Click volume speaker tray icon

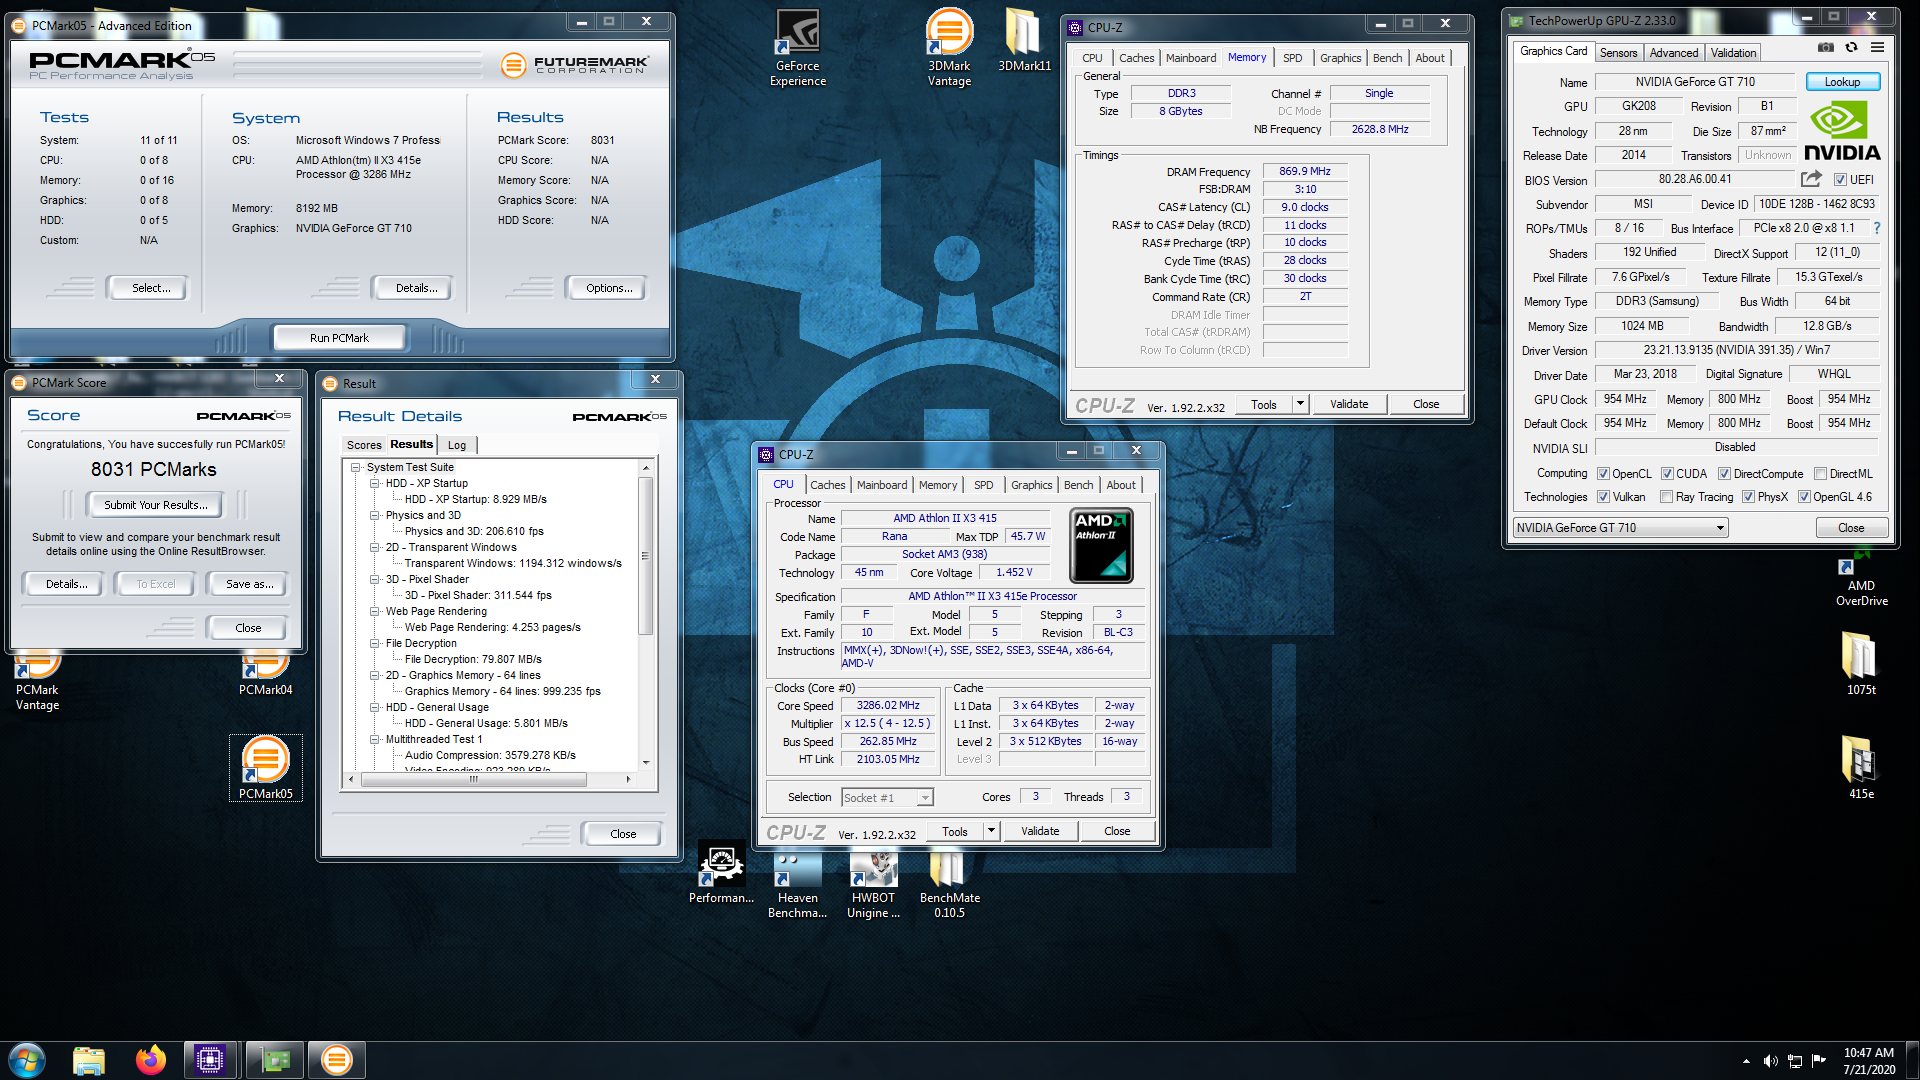(x=1770, y=1061)
